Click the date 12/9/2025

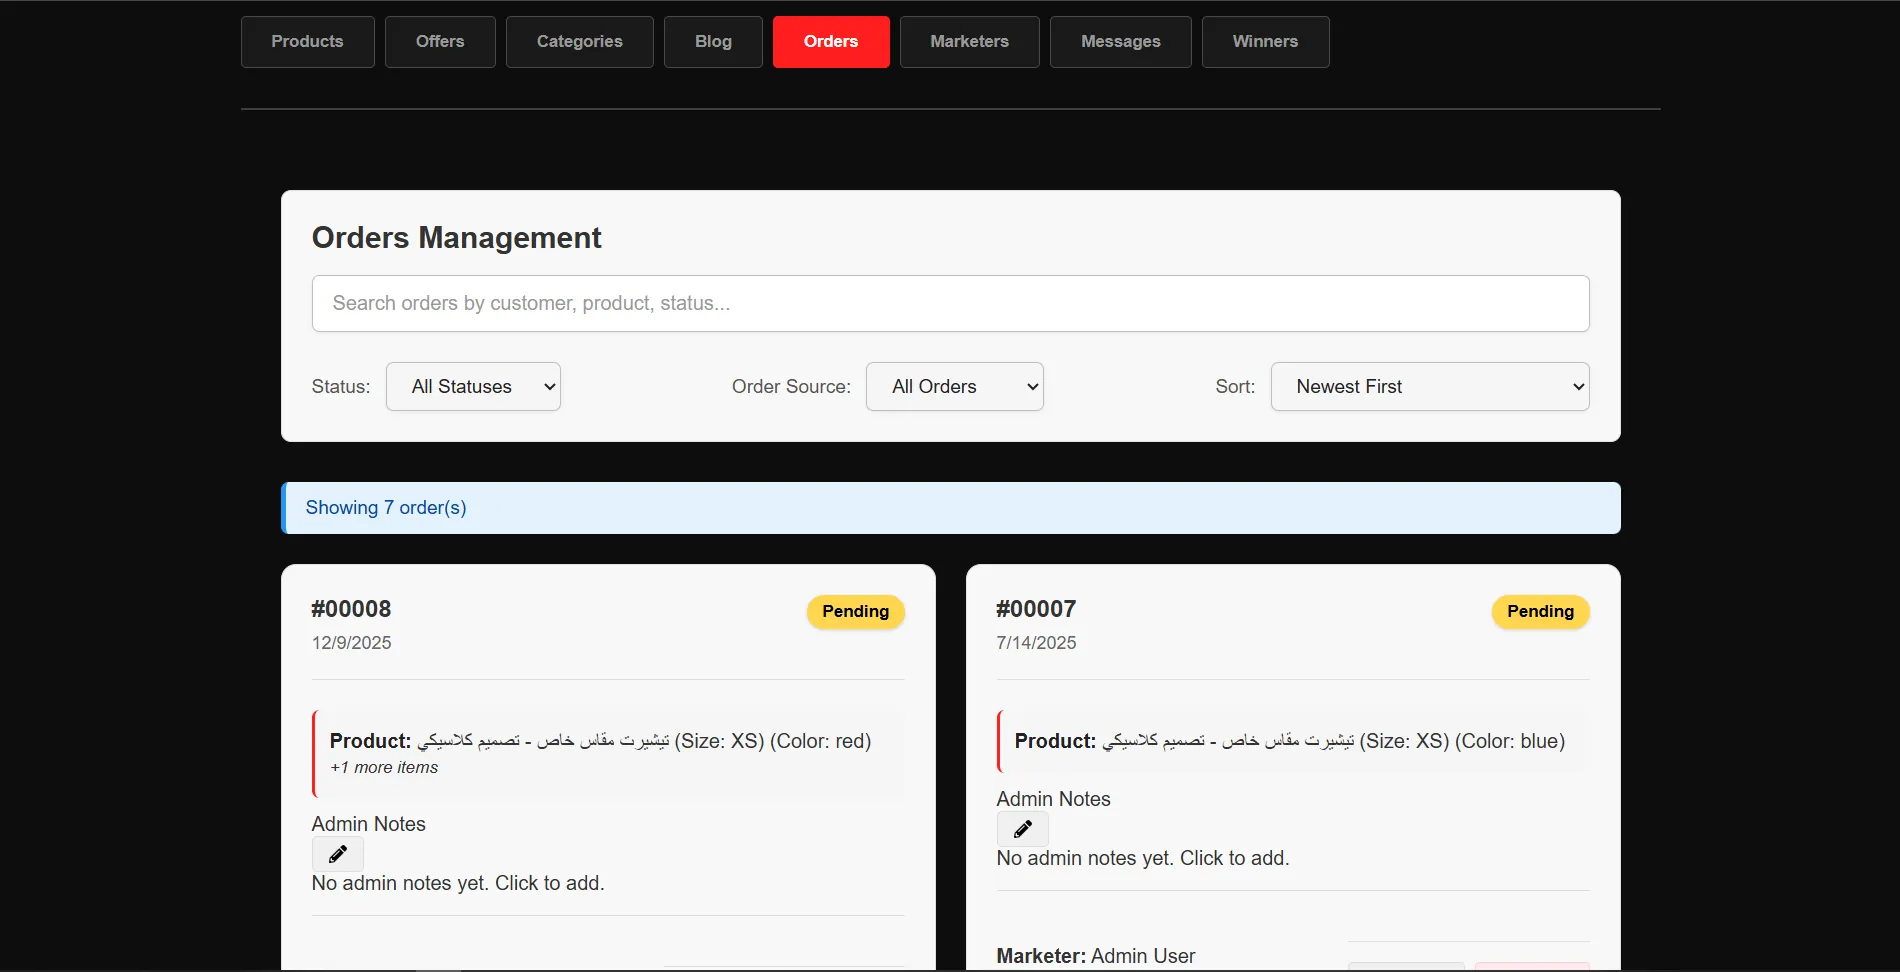[352, 643]
